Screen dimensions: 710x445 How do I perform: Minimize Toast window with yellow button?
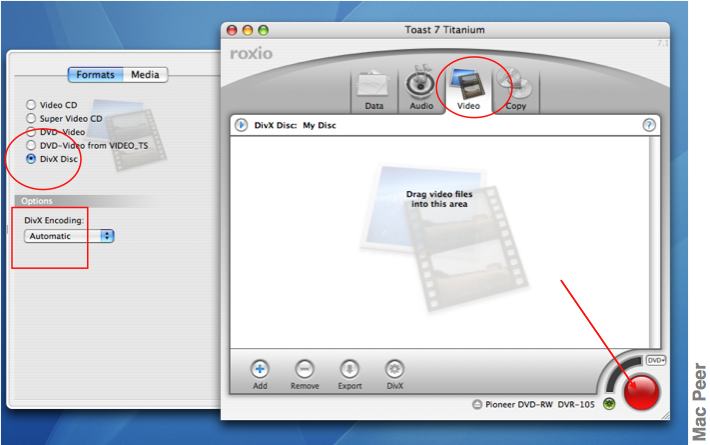(x=248, y=30)
